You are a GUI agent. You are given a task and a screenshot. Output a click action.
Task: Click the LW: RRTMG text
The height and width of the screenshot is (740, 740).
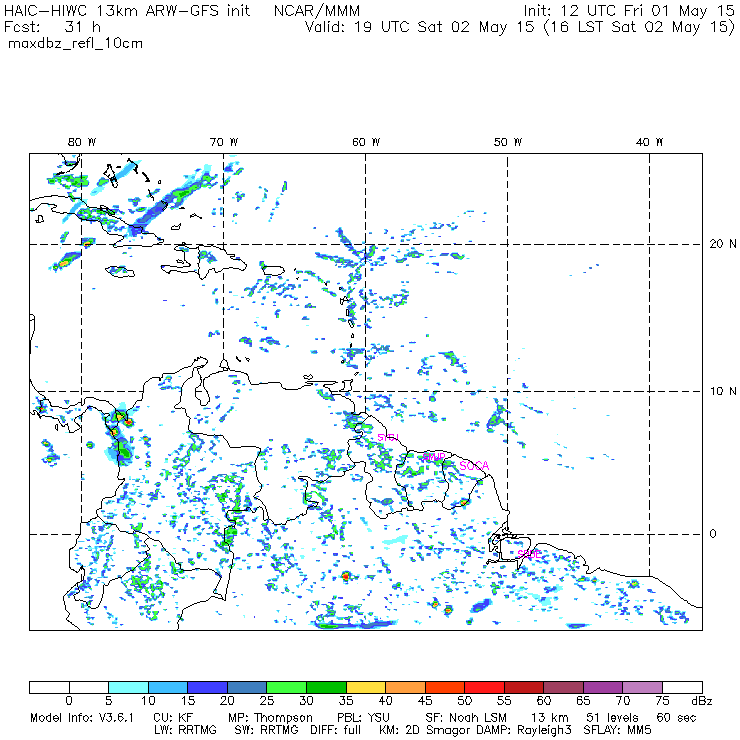[x=185, y=730]
